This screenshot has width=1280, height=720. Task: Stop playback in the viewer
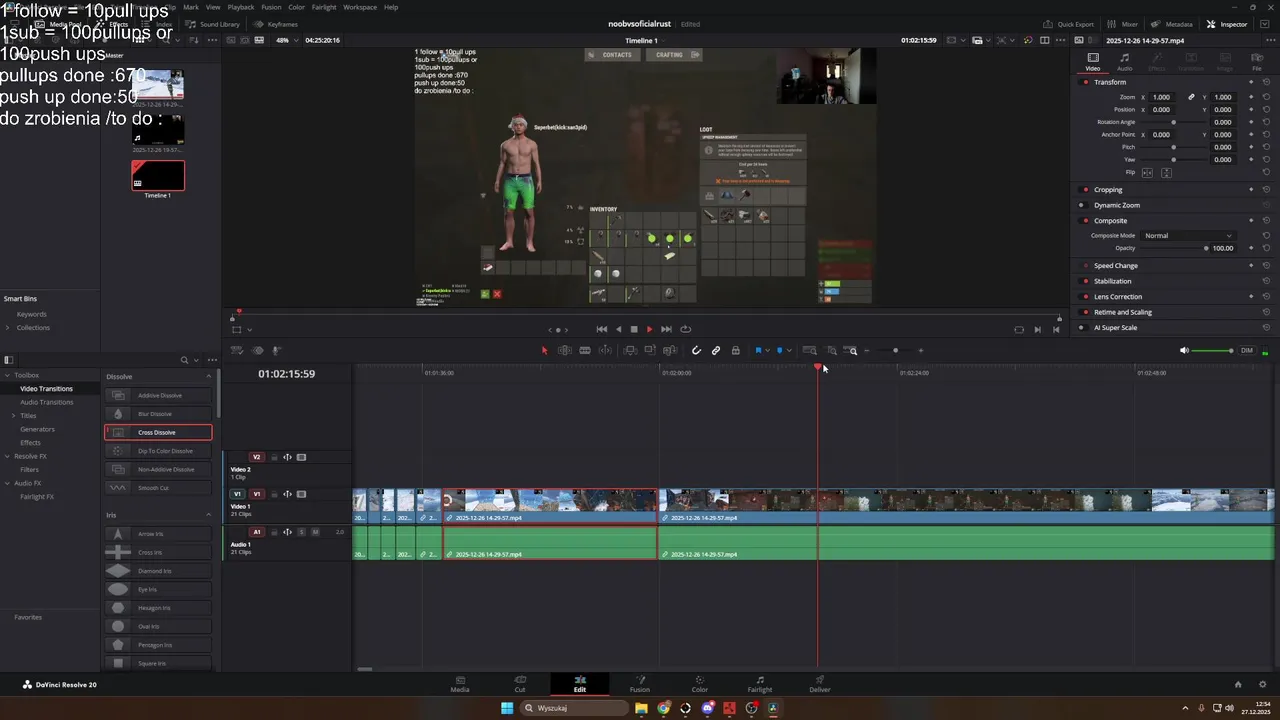[x=633, y=329]
